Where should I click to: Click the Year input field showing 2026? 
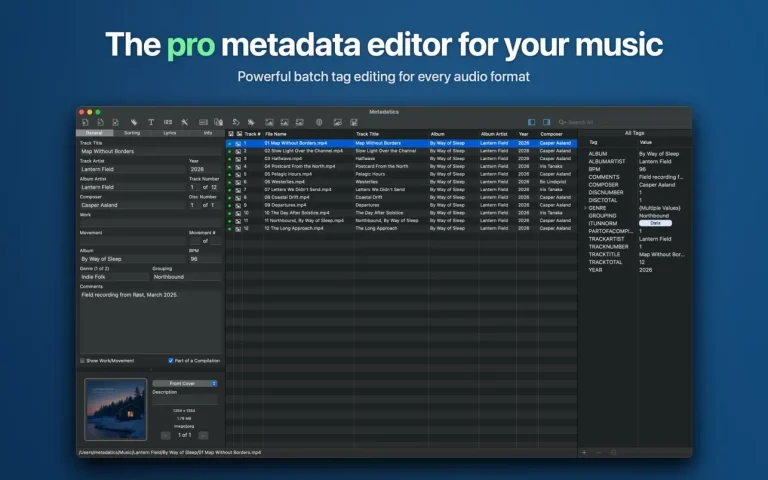205,169
